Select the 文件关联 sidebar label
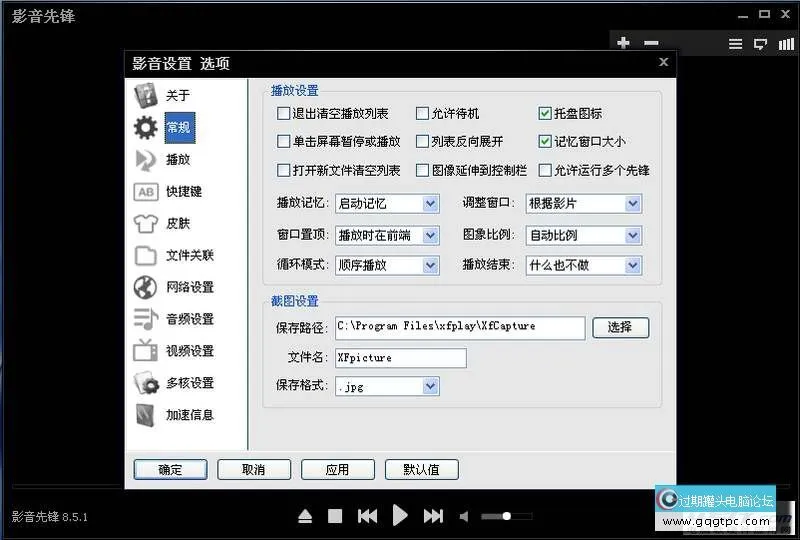Image resolution: width=800 pixels, height=540 pixels. 189,256
